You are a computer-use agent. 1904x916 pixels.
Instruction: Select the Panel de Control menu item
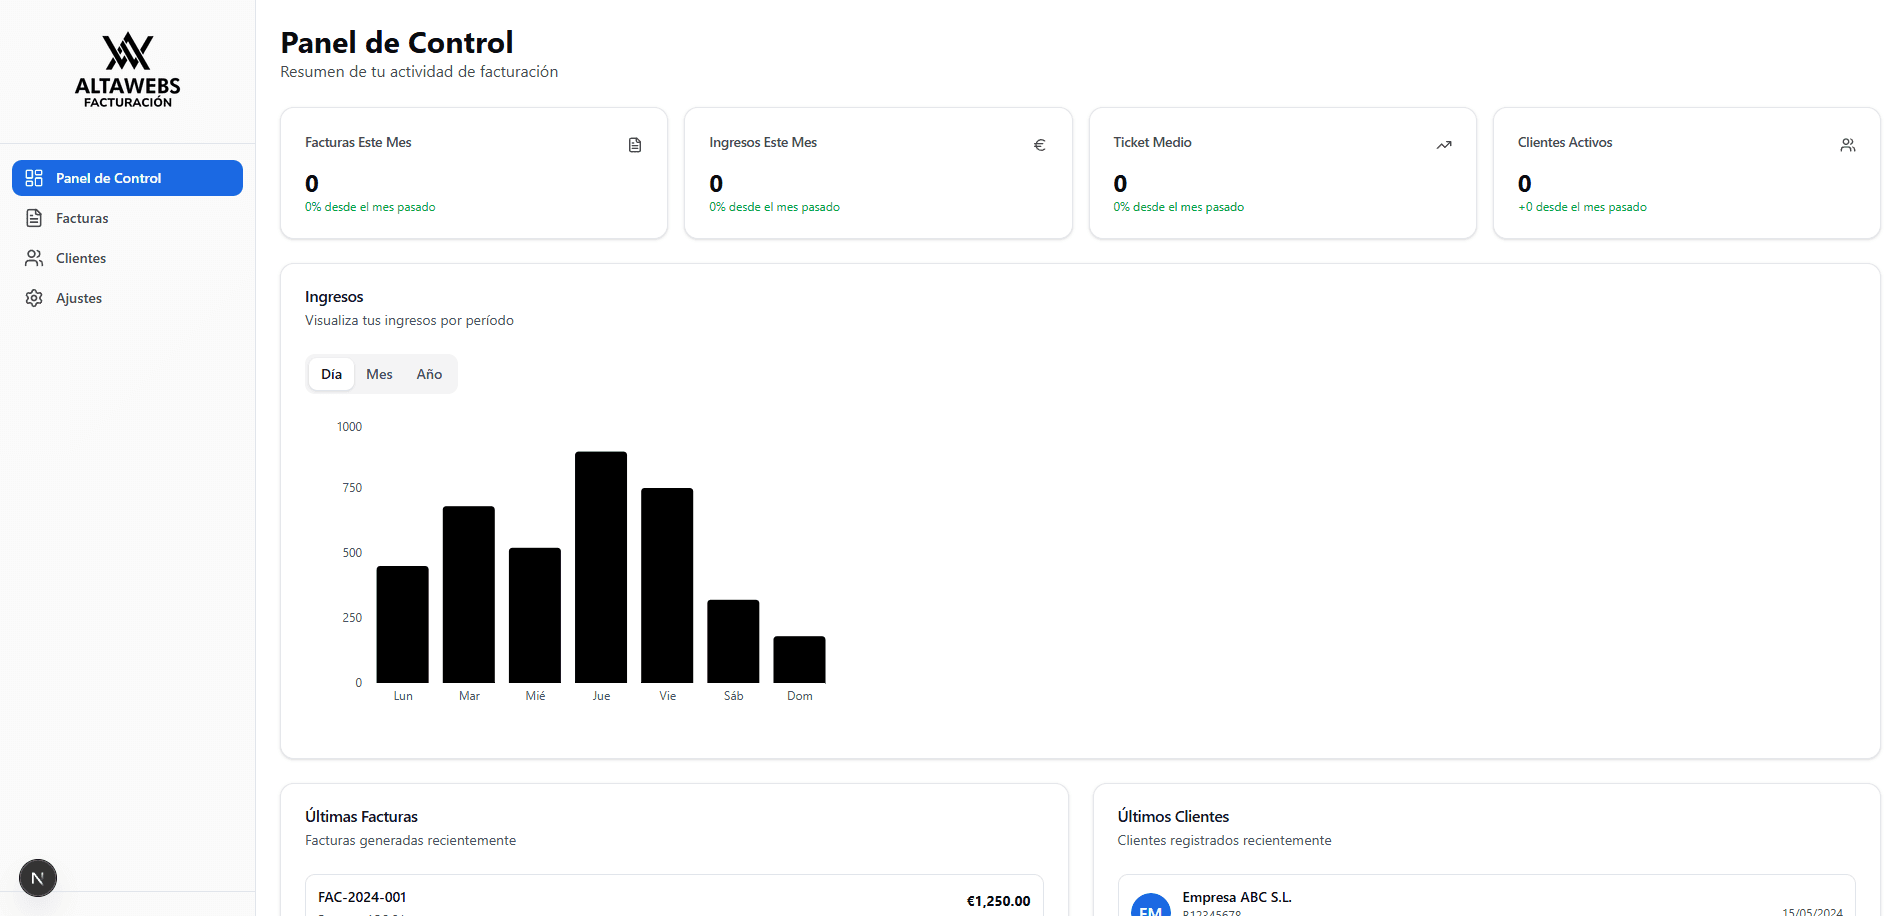[x=108, y=178]
